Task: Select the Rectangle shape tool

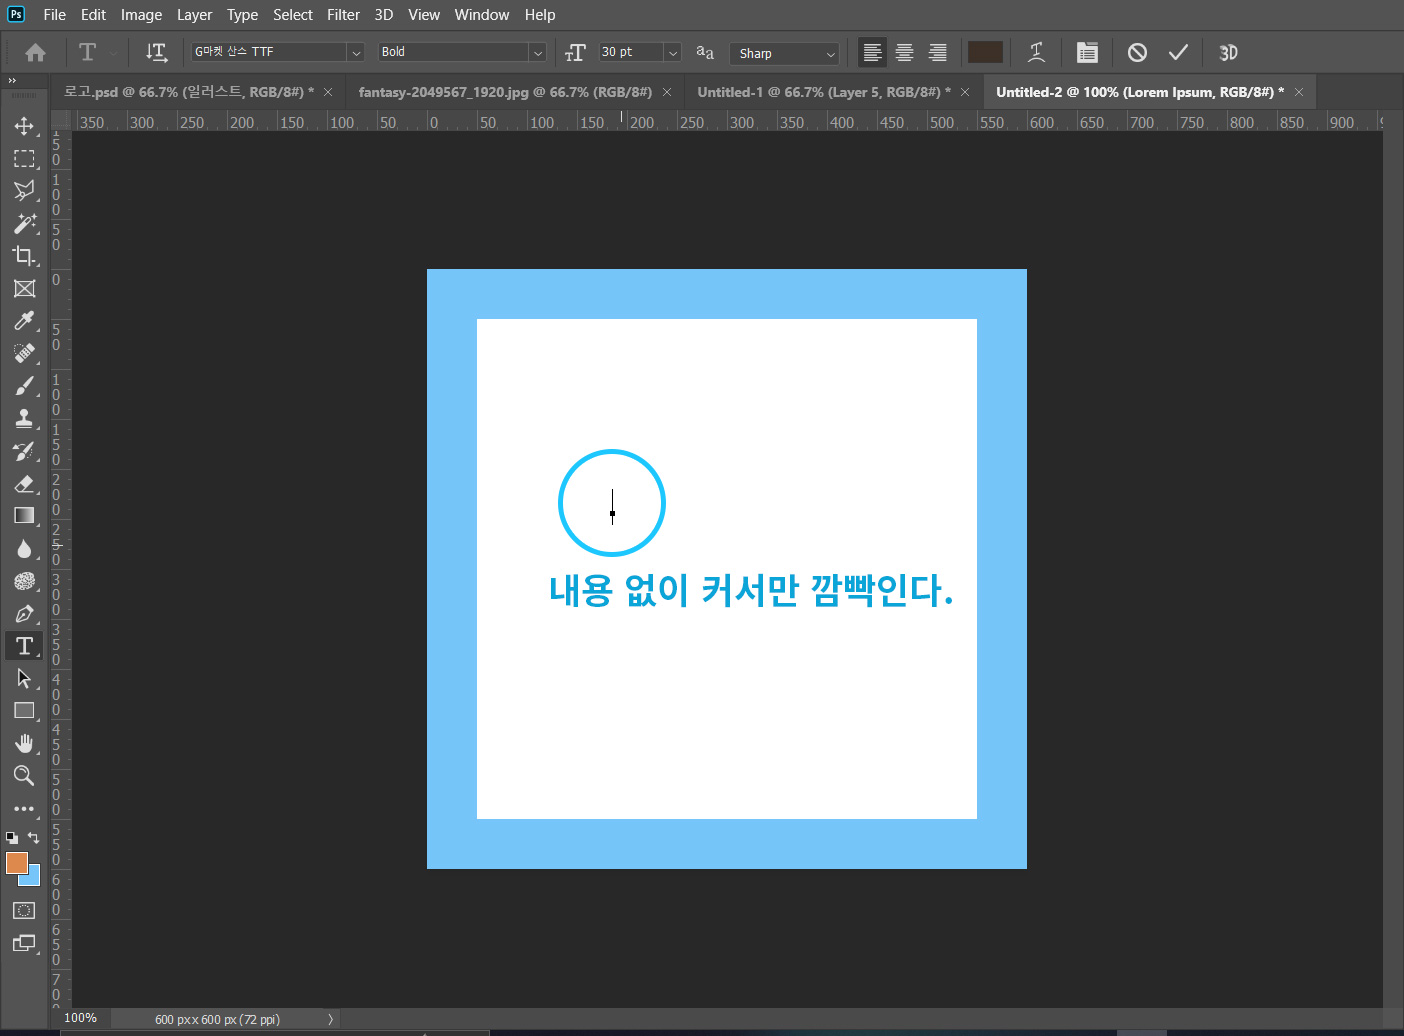Action: [24, 711]
